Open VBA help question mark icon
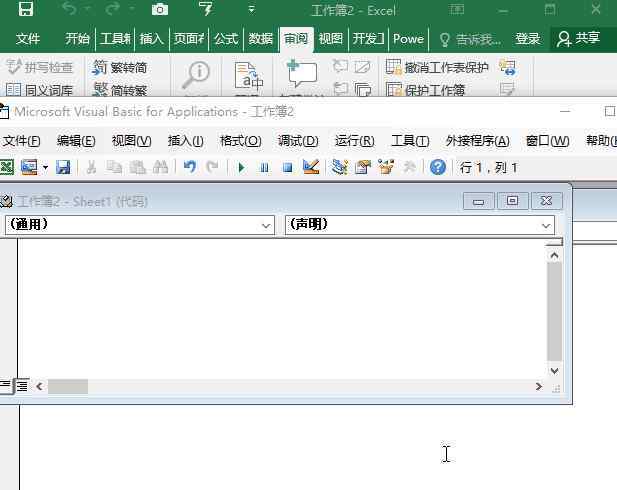Image resolution: width=617 pixels, height=490 pixels. coord(438,167)
